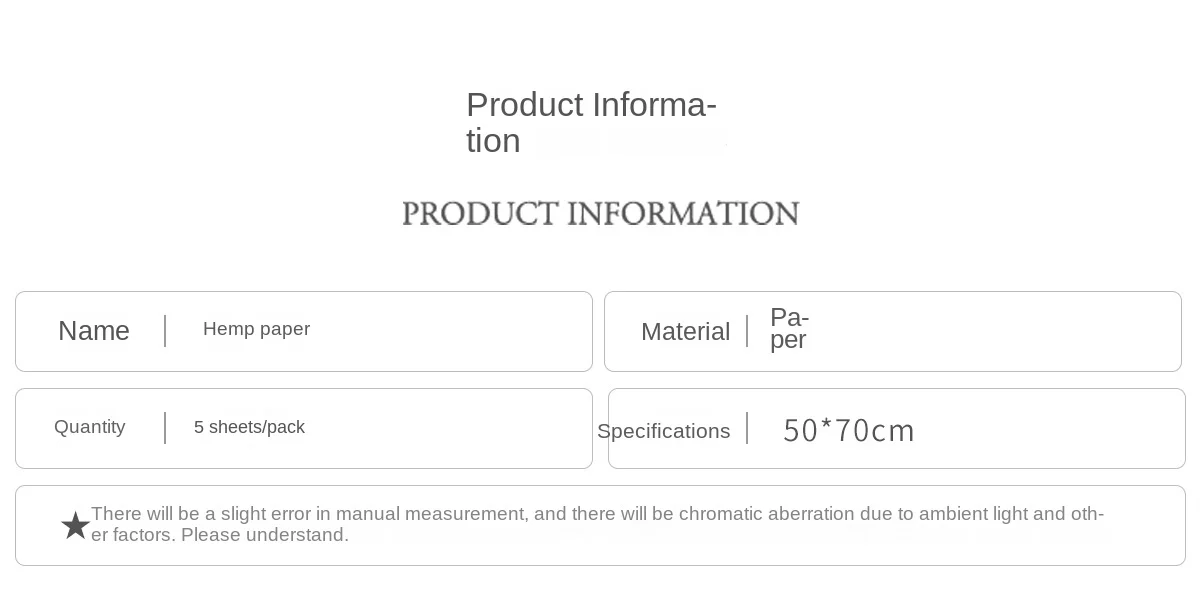
Task: Click the divider line beside Material
Action: point(747,331)
